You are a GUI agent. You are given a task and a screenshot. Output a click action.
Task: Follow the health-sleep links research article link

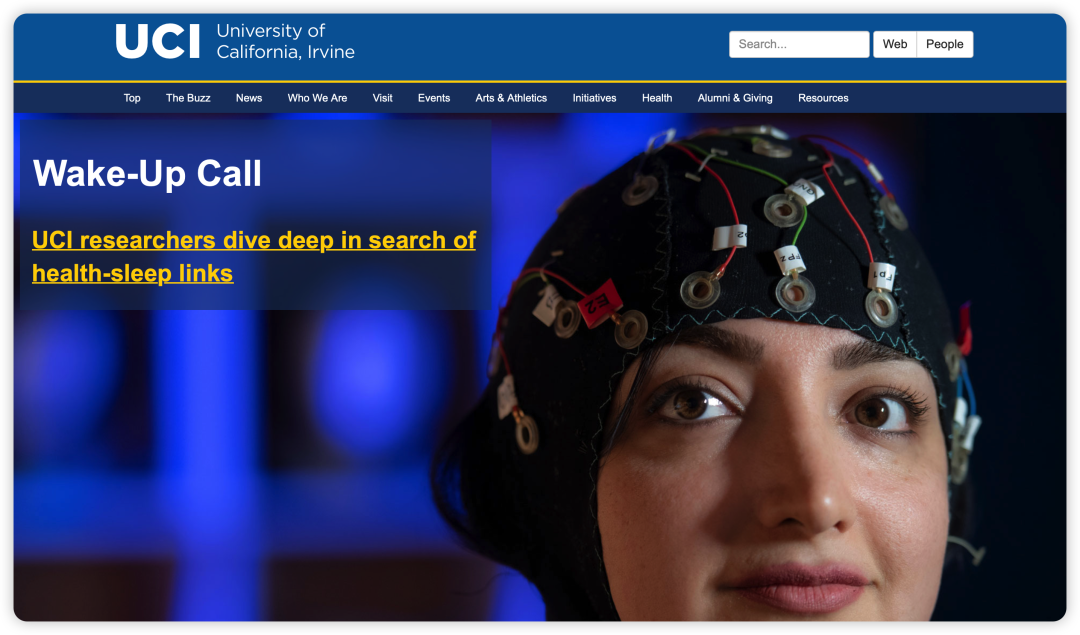pyautogui.click(x=253, y=257)
